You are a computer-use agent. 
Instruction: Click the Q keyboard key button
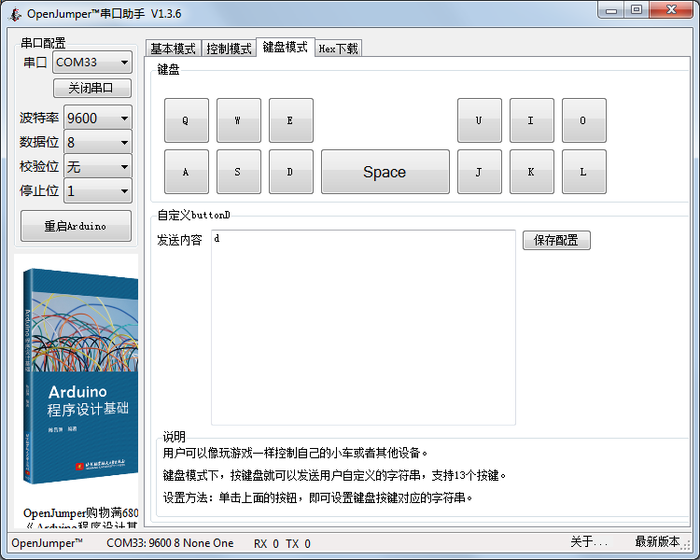coord(186,121)
